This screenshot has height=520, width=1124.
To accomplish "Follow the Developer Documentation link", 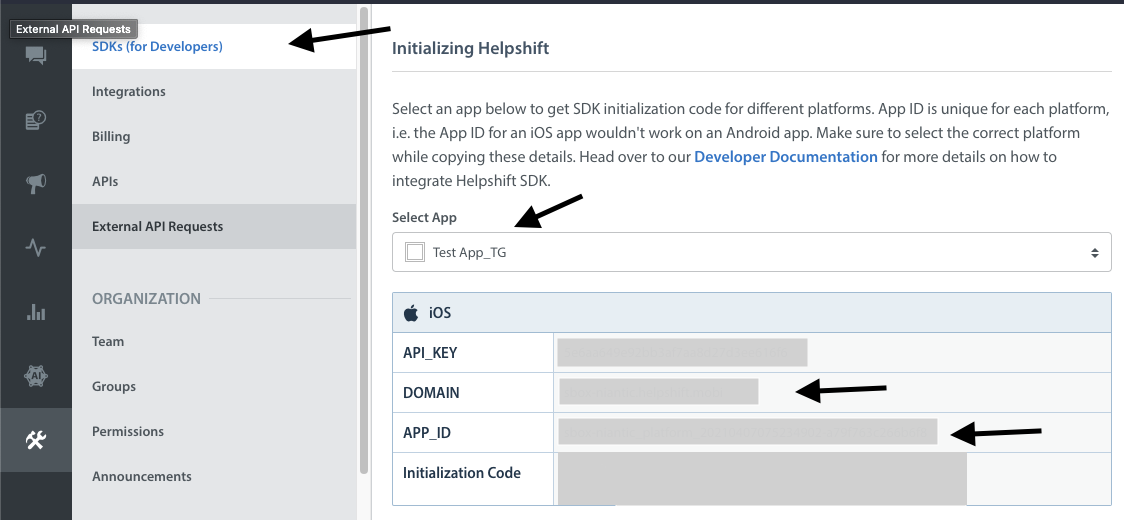I will pos(785,157).
